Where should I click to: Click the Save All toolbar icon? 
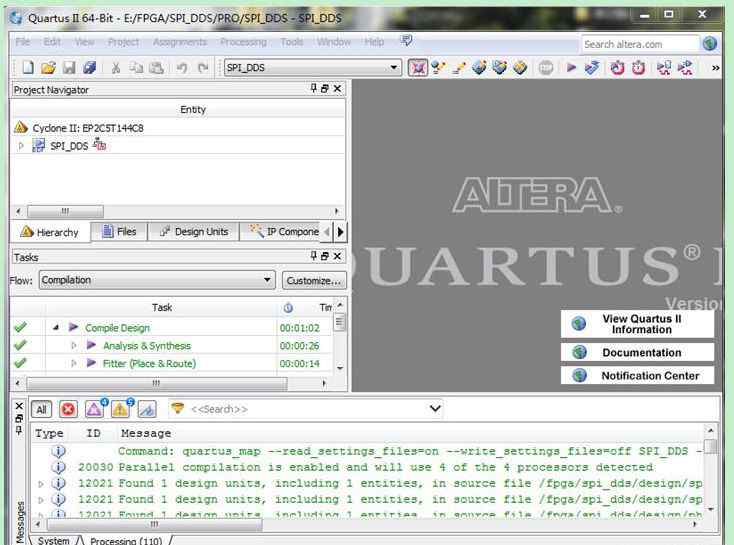pyautogui.click(x=89, y=68)
